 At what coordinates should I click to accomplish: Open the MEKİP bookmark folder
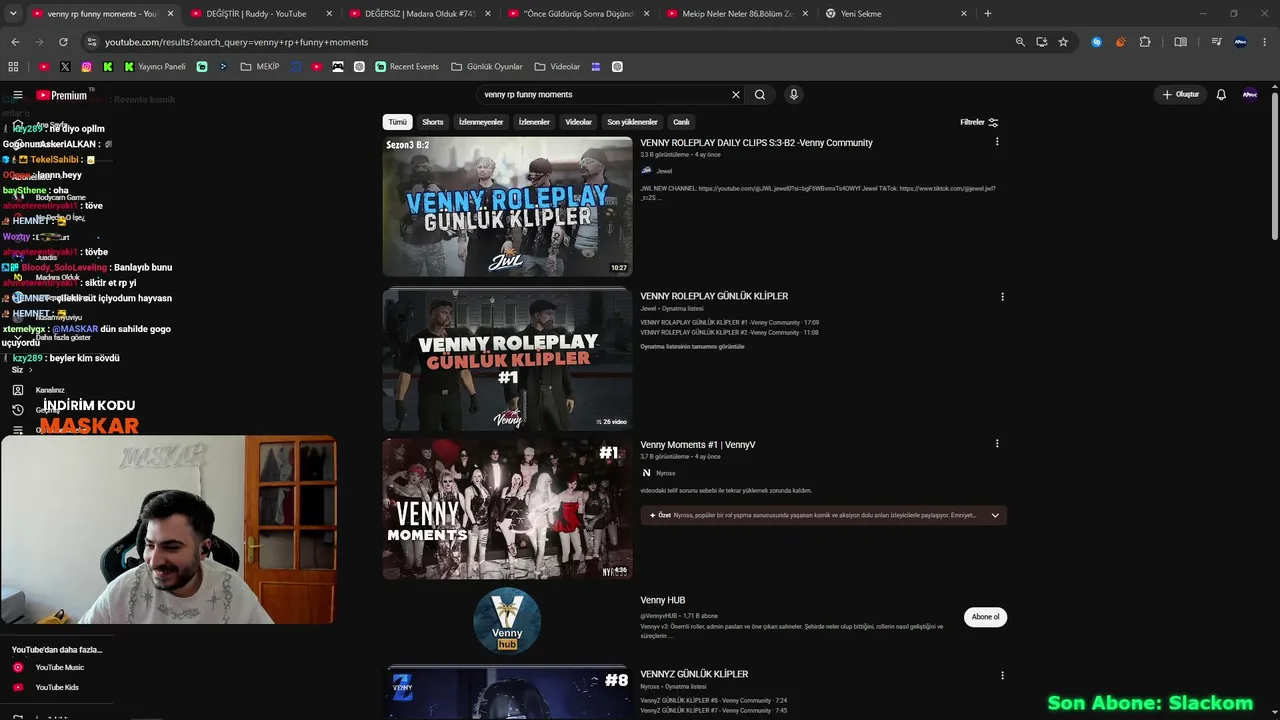260,67
